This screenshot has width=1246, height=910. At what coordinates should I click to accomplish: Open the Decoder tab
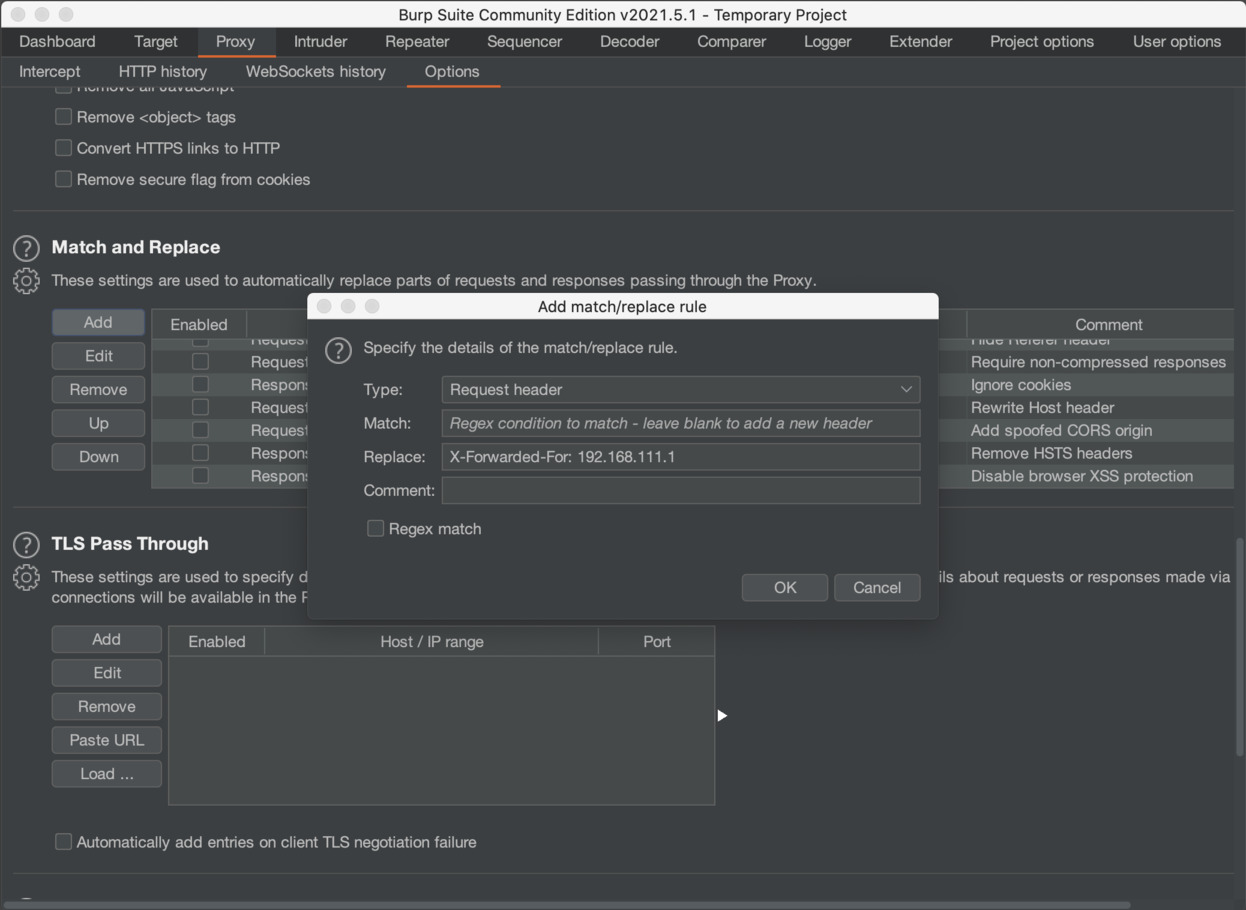coord(629,41)
